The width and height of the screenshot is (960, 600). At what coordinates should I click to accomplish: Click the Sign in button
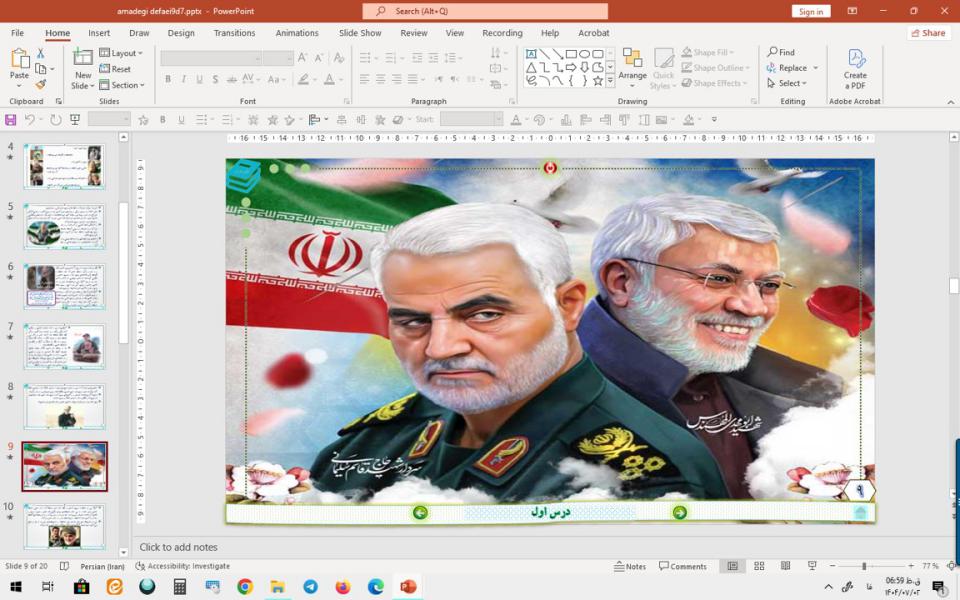click(810, 11)
